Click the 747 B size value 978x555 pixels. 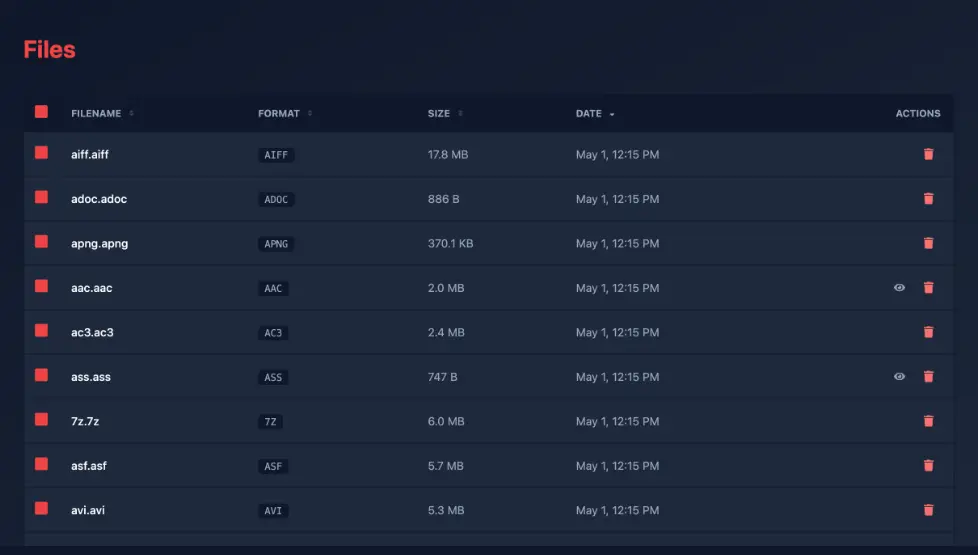442,377
